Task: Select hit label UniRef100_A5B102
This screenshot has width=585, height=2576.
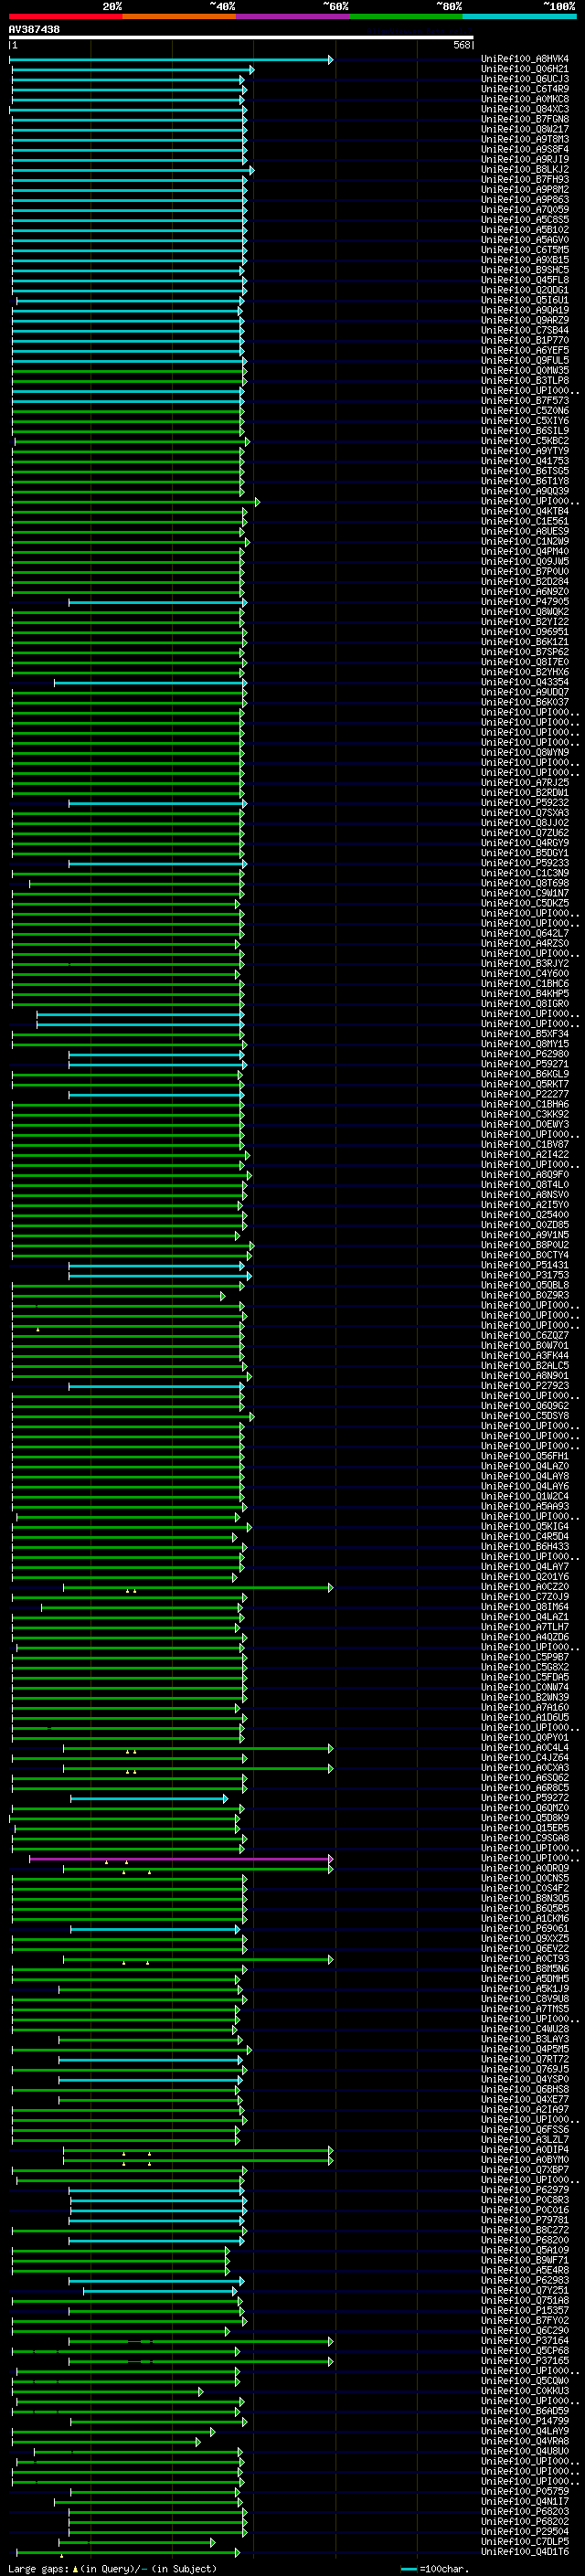Action: 525,230
